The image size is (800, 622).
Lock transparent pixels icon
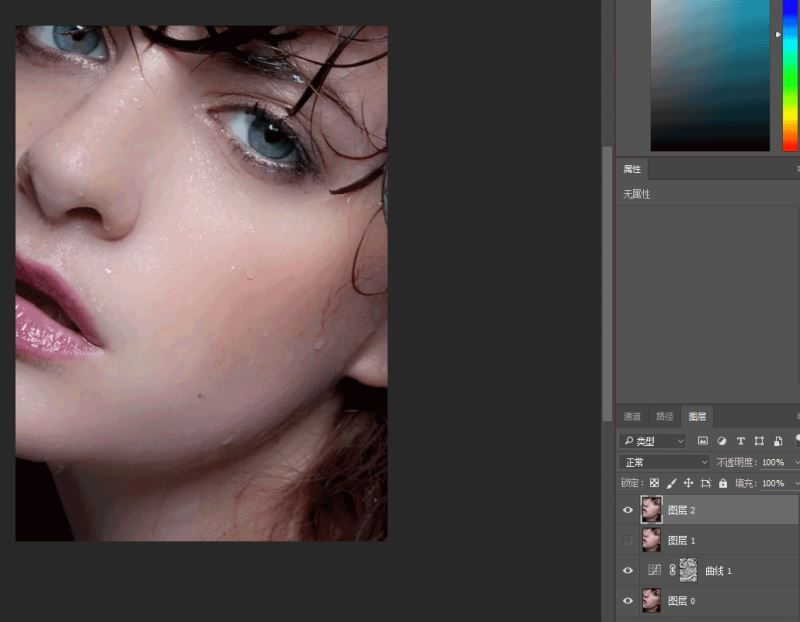point(655,483)
